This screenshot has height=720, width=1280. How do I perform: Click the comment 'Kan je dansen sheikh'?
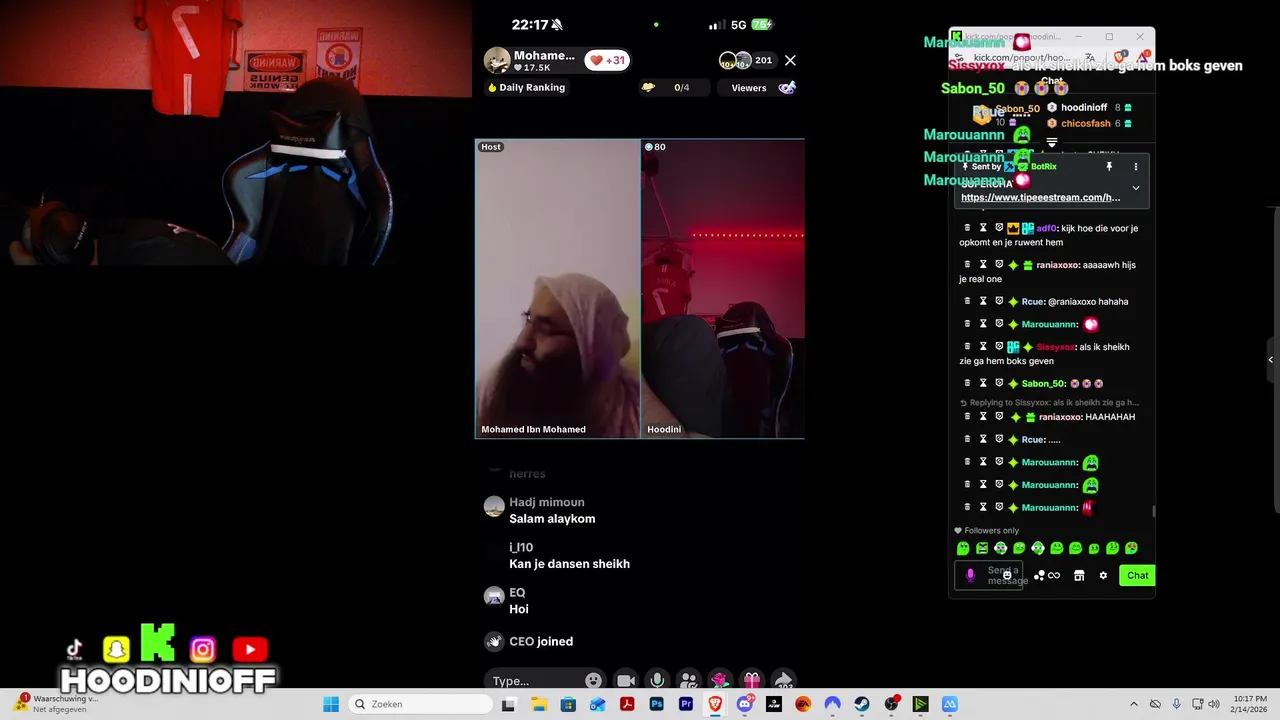coord(569,564)
